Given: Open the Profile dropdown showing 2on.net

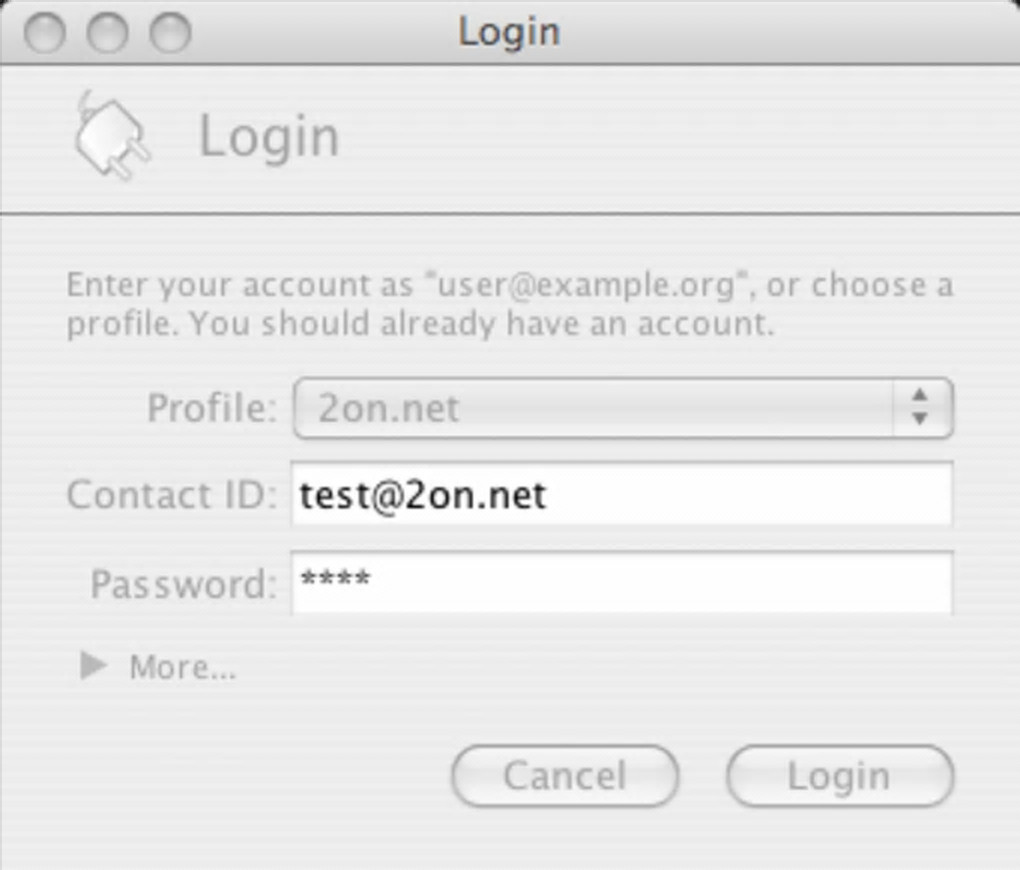Looking at the screenshot, I should (x=600, y=408).
